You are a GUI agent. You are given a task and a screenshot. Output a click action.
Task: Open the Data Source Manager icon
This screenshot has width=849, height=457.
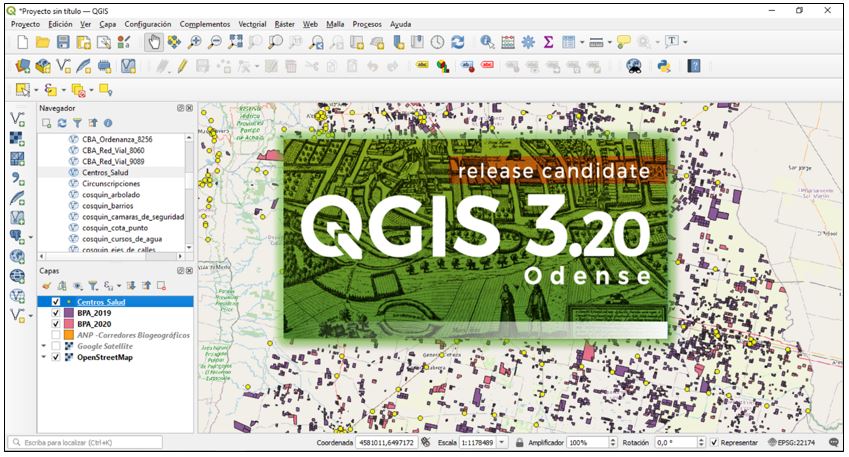click(23, 66)
